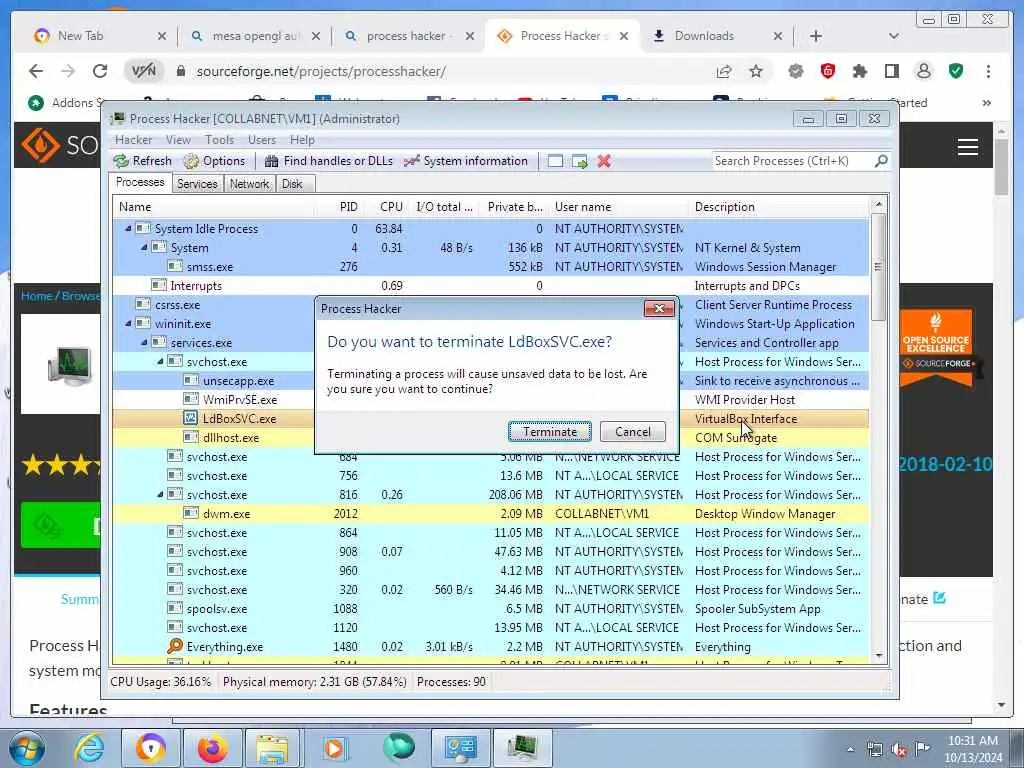The image size is (1024, 768).
Task: Open the browser three-dot menu
Action: (x=988, y=71)
